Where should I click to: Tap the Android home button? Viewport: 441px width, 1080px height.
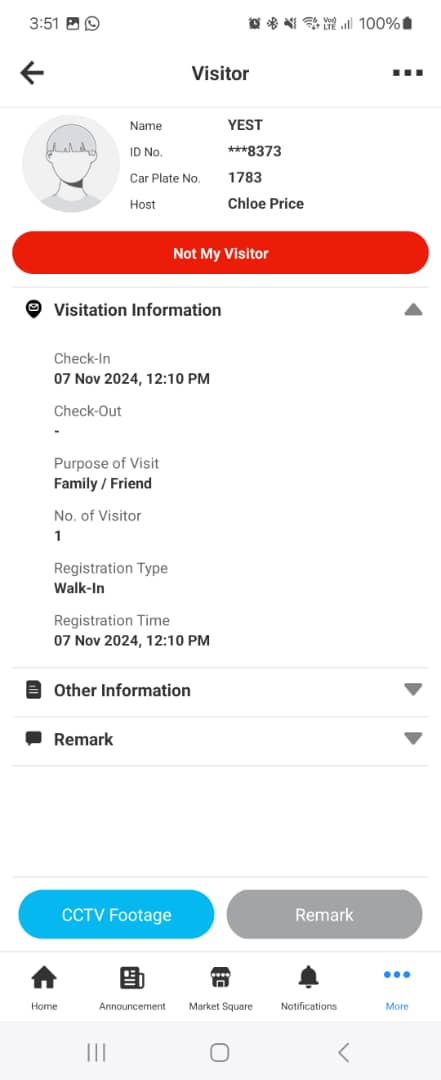[x=220, y=1052]
